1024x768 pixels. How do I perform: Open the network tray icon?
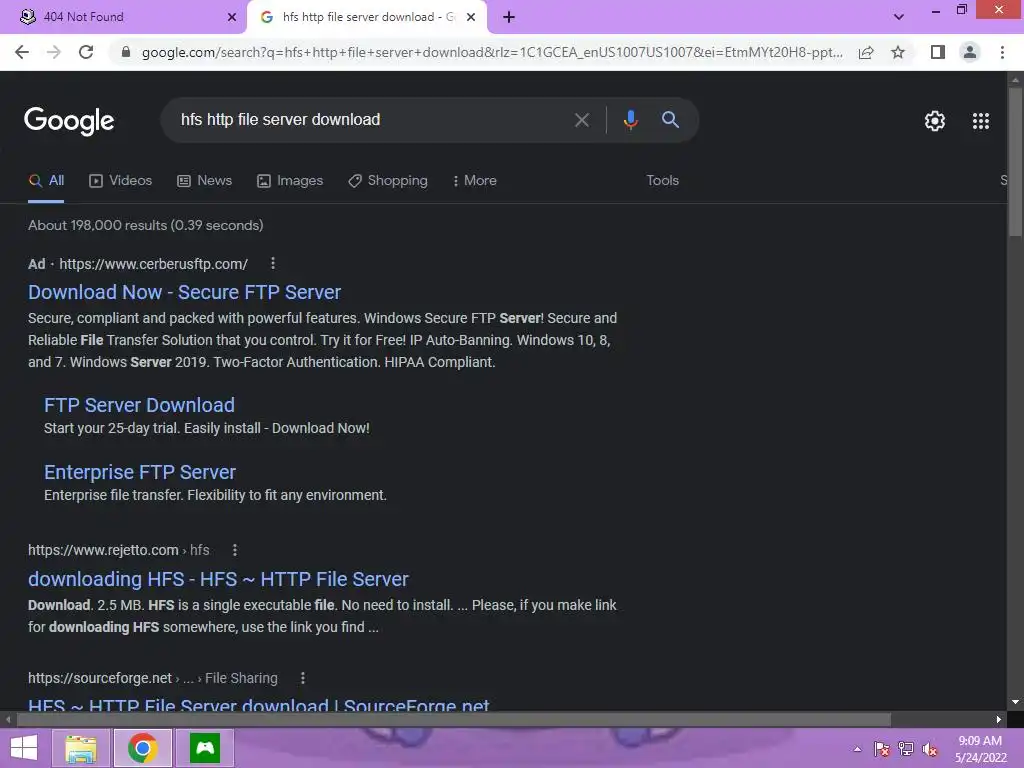(906, 749)
